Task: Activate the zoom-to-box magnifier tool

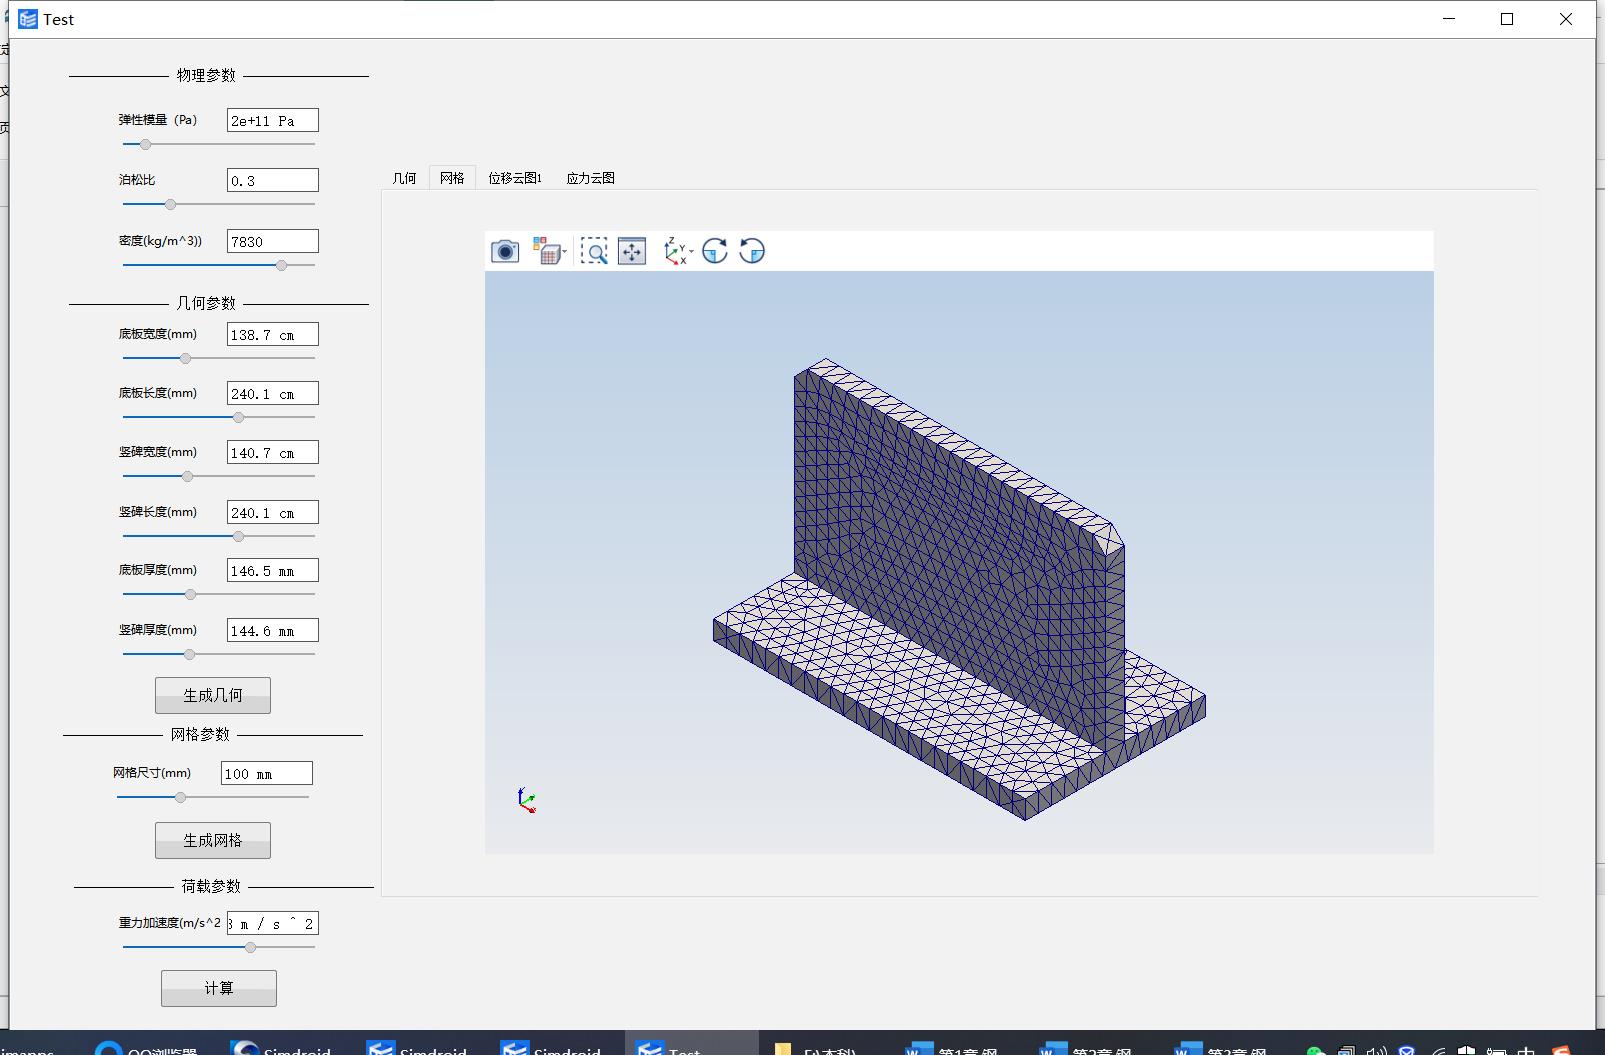Action: pyautogui.click(x=594, y=251)
